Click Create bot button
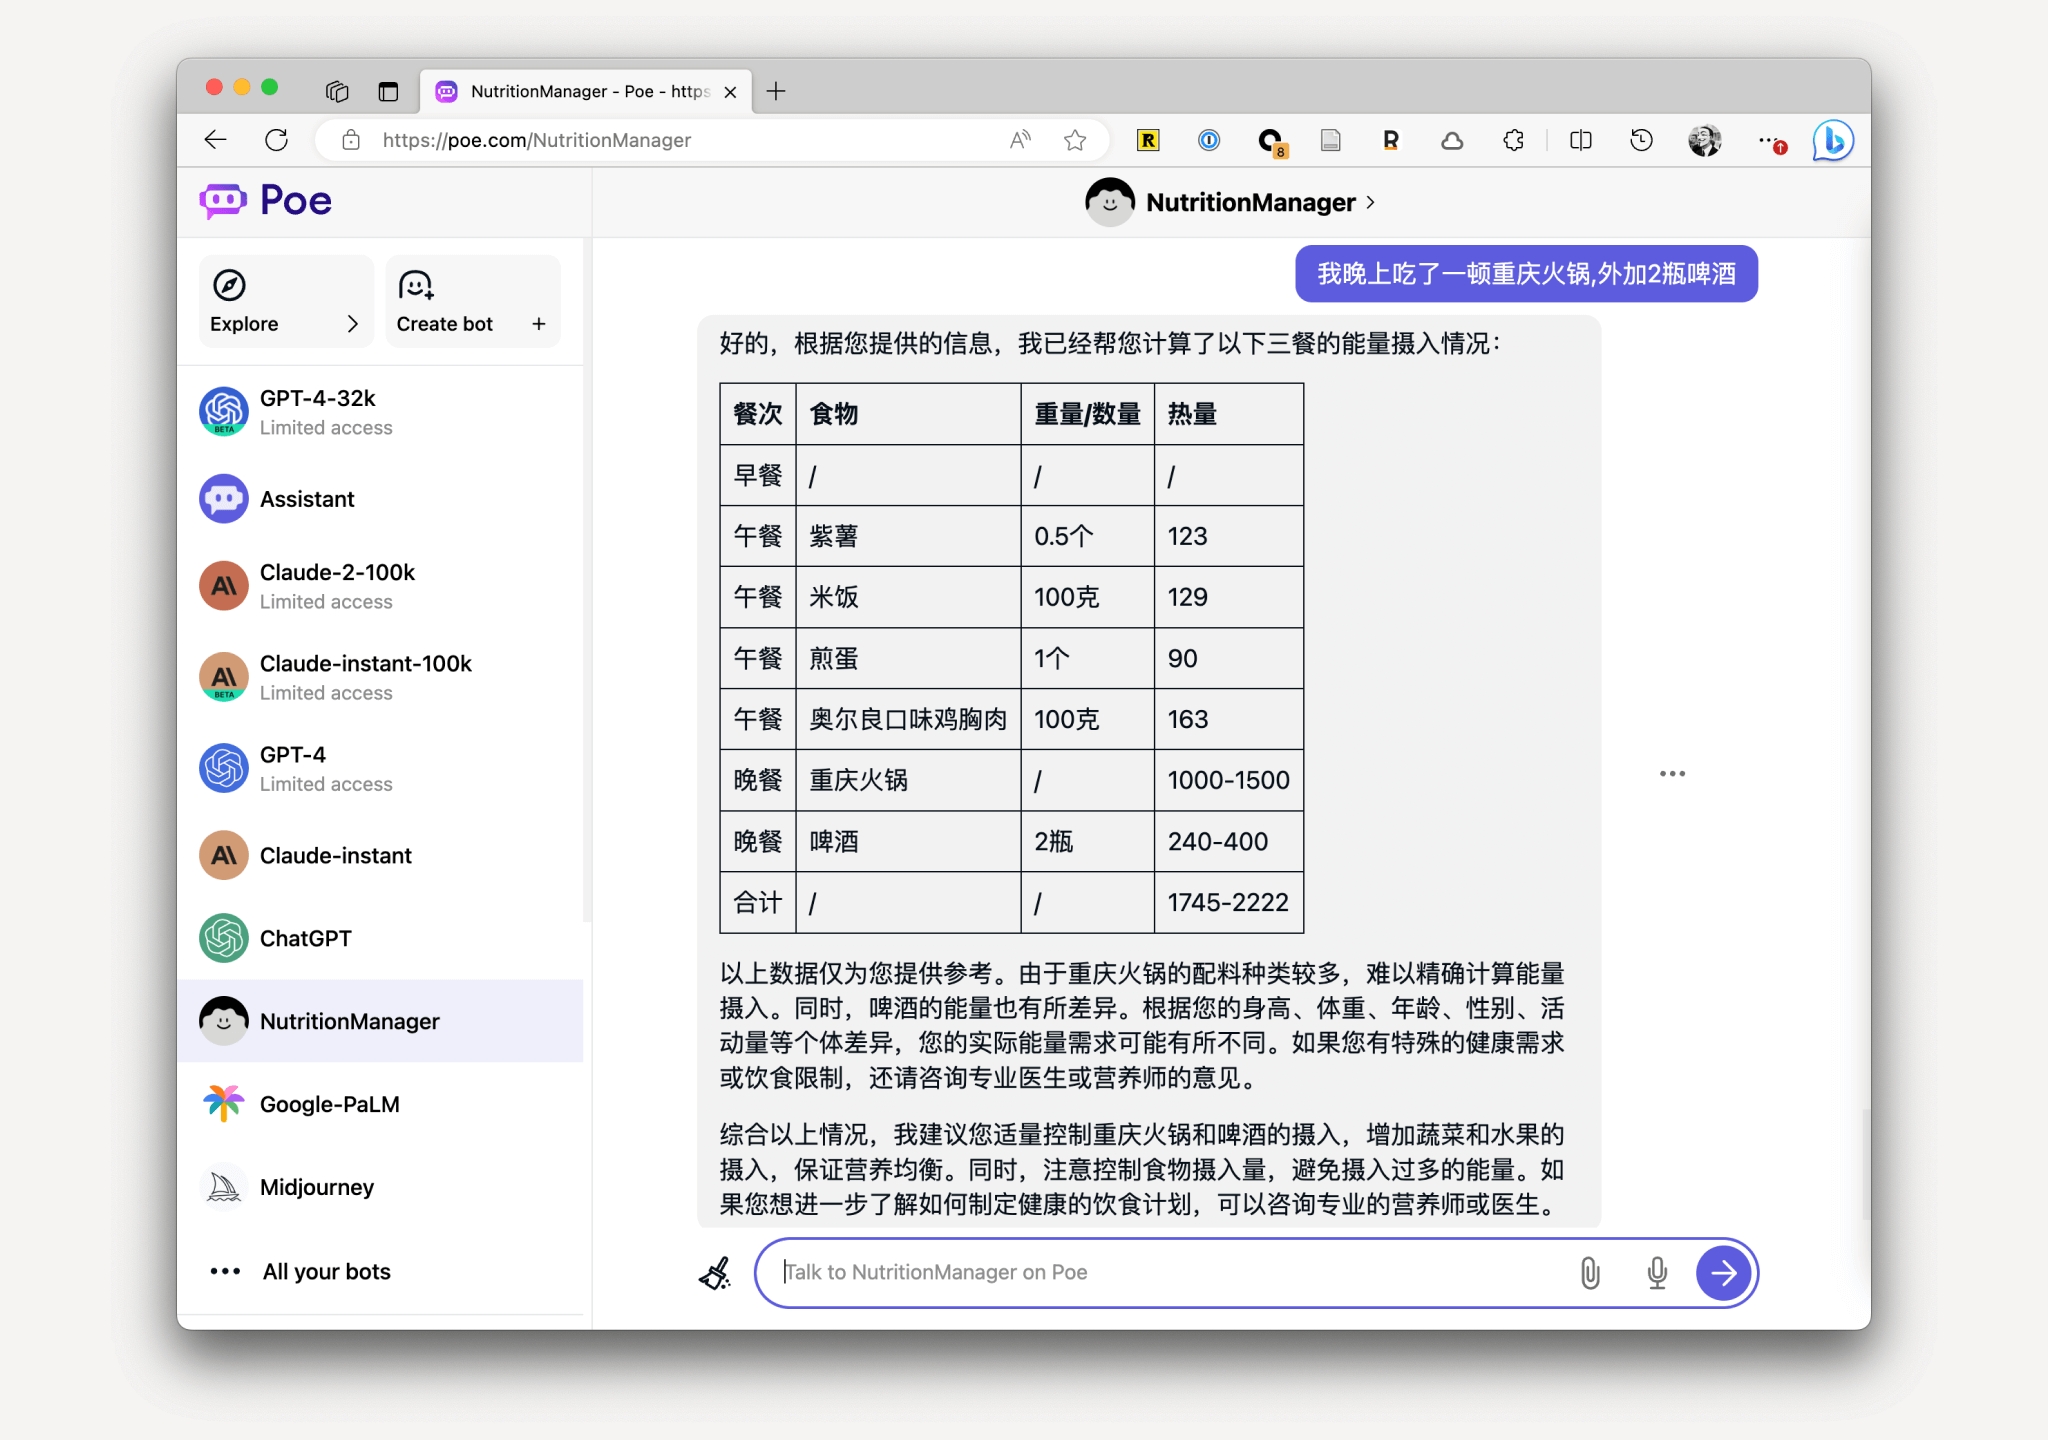2048x1440 pixels. pyautogui.click(x=472, y=302)
